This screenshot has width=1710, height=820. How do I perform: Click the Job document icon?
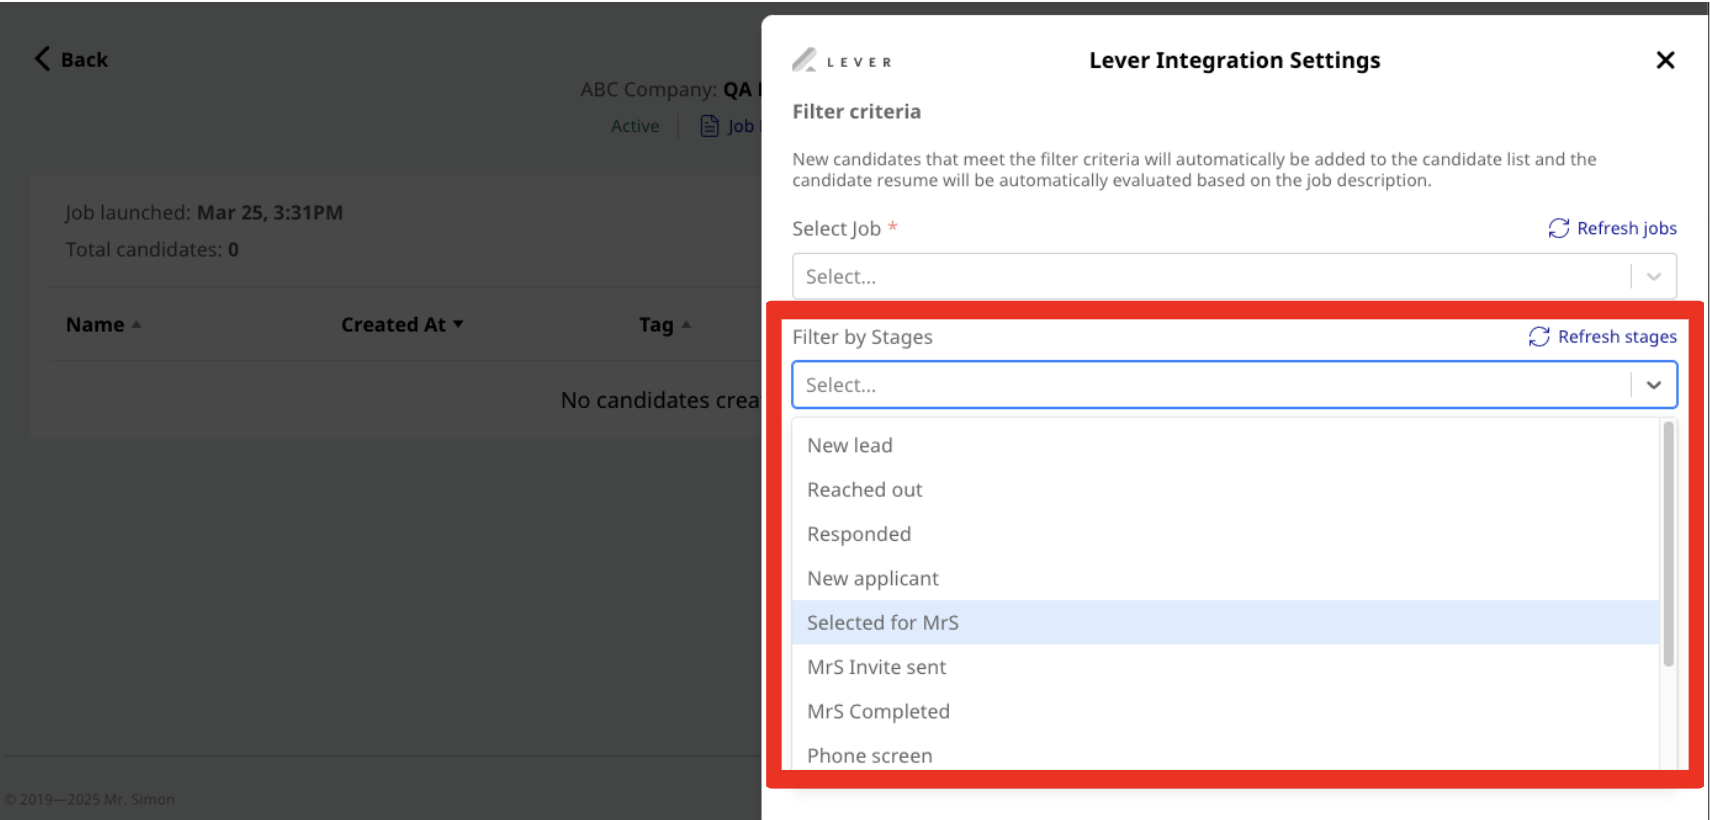coord(709,126)
